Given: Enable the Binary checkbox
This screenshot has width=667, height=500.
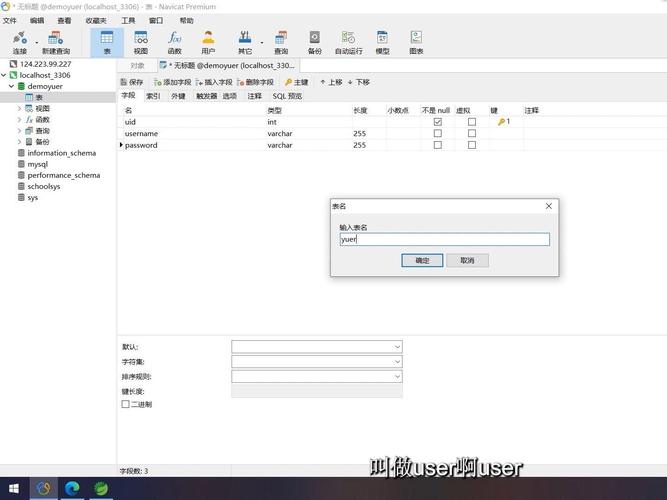Looking at the screenshot, I should tap(125, 404).
